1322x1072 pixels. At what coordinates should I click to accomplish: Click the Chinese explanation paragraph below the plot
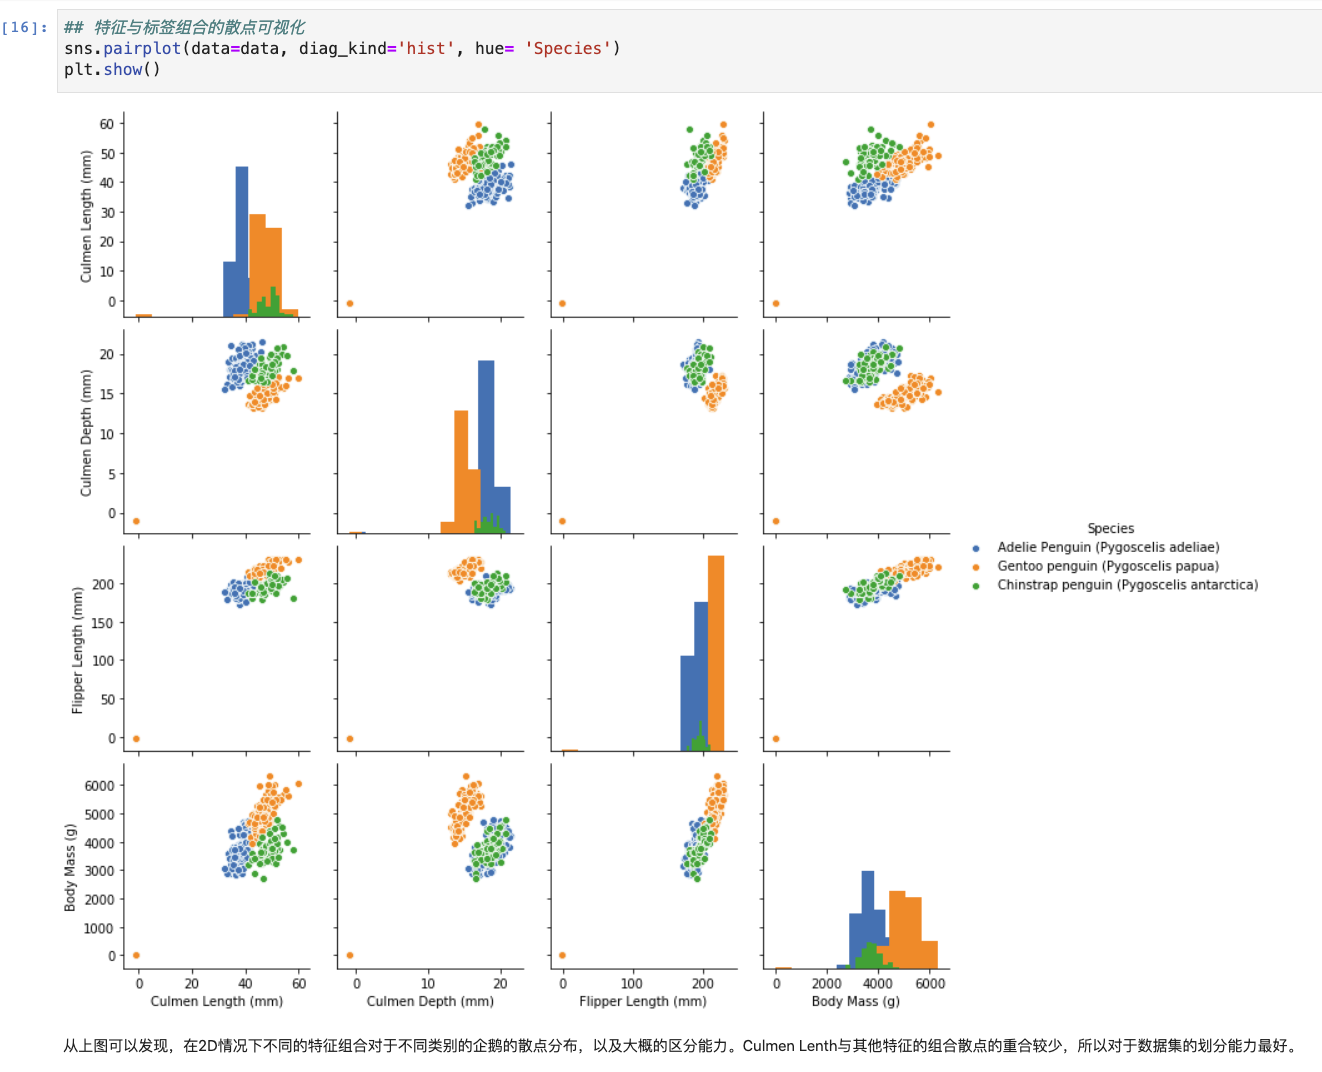pyautogui.click(x=681, y=1046)
